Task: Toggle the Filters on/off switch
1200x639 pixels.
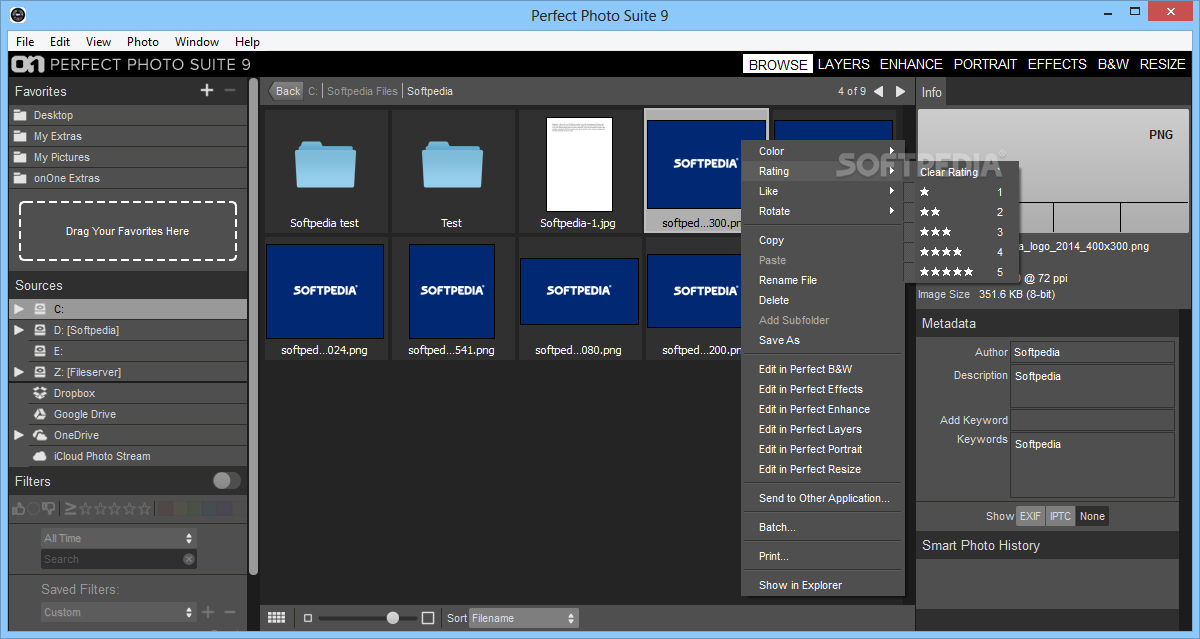Action: coord(227,481)
